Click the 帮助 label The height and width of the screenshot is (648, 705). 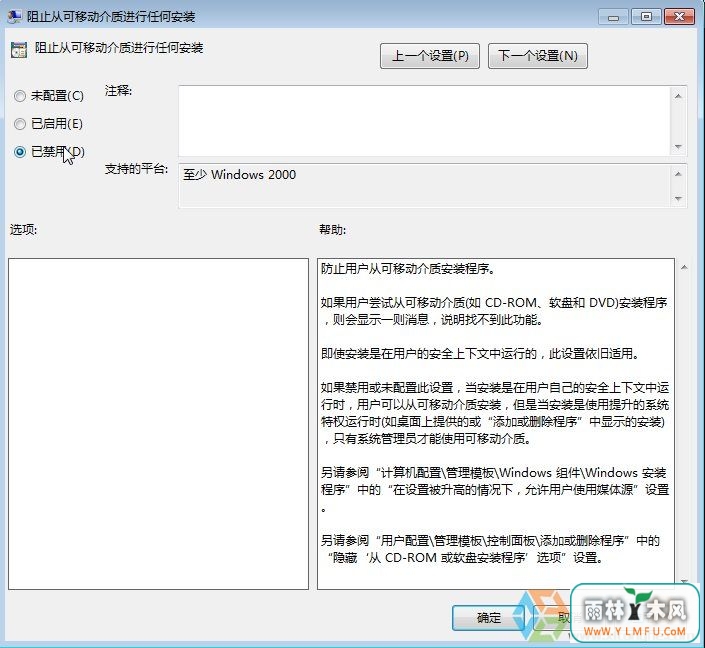pos(332,230)
